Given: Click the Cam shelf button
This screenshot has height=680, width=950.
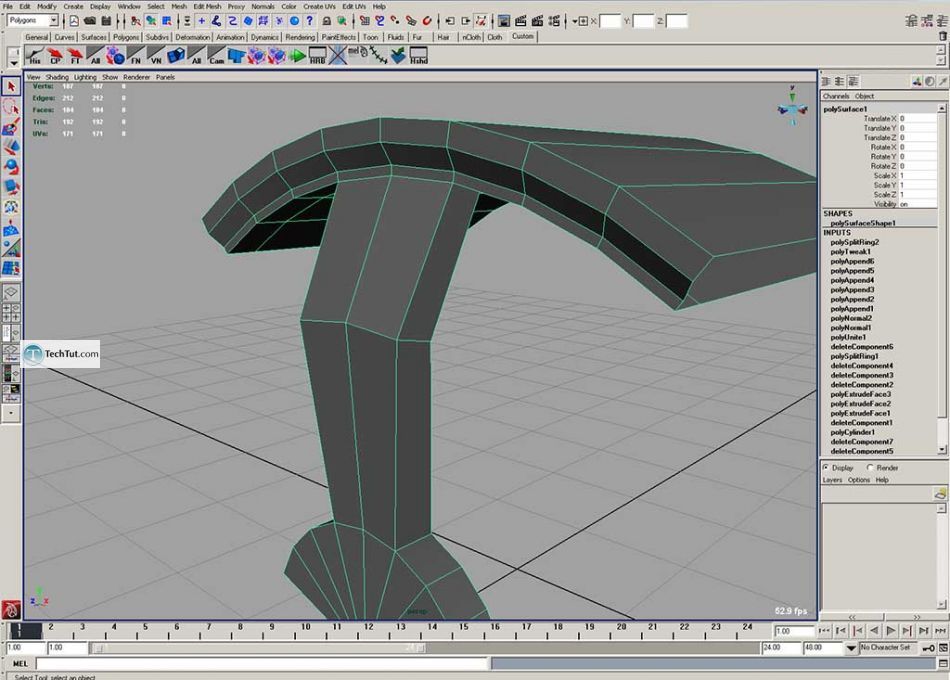Looking at the screenshot, I should pyautogui.click(x=216, y=56).
